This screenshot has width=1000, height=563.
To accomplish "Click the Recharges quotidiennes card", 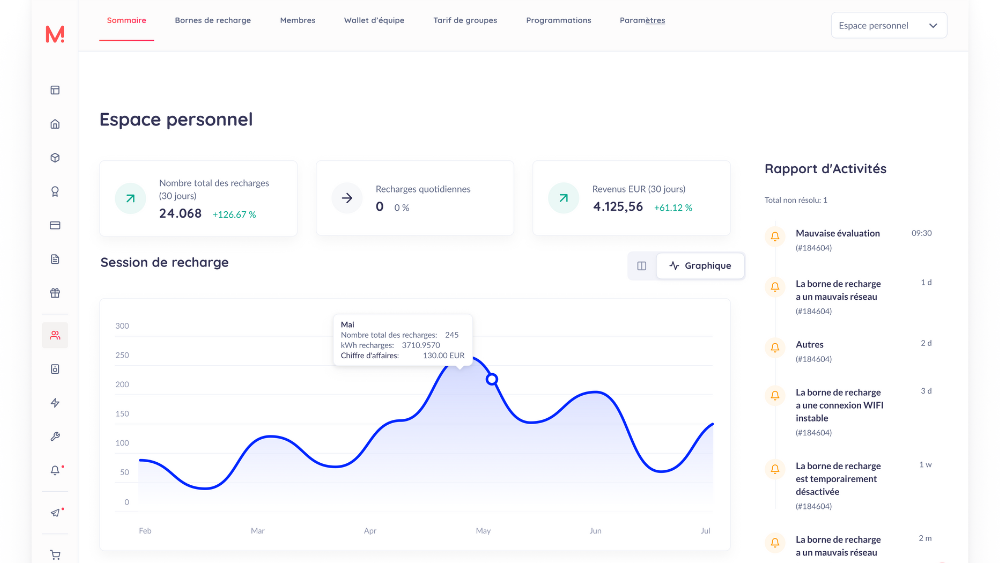I will (415, 198).
